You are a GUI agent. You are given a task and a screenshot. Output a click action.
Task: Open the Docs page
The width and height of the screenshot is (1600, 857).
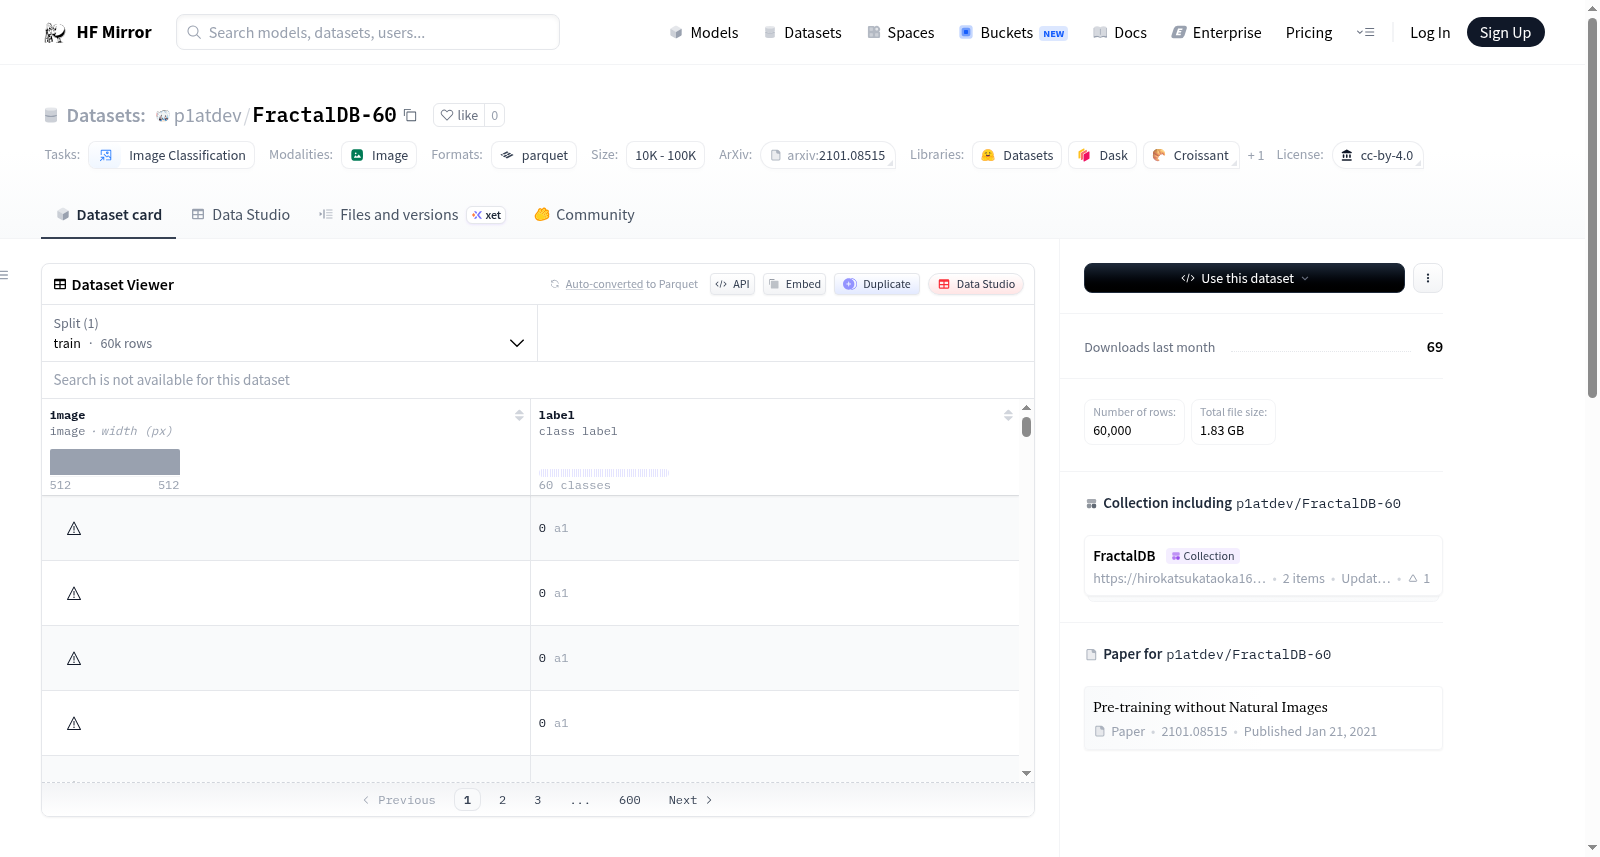pos(1120,33)
